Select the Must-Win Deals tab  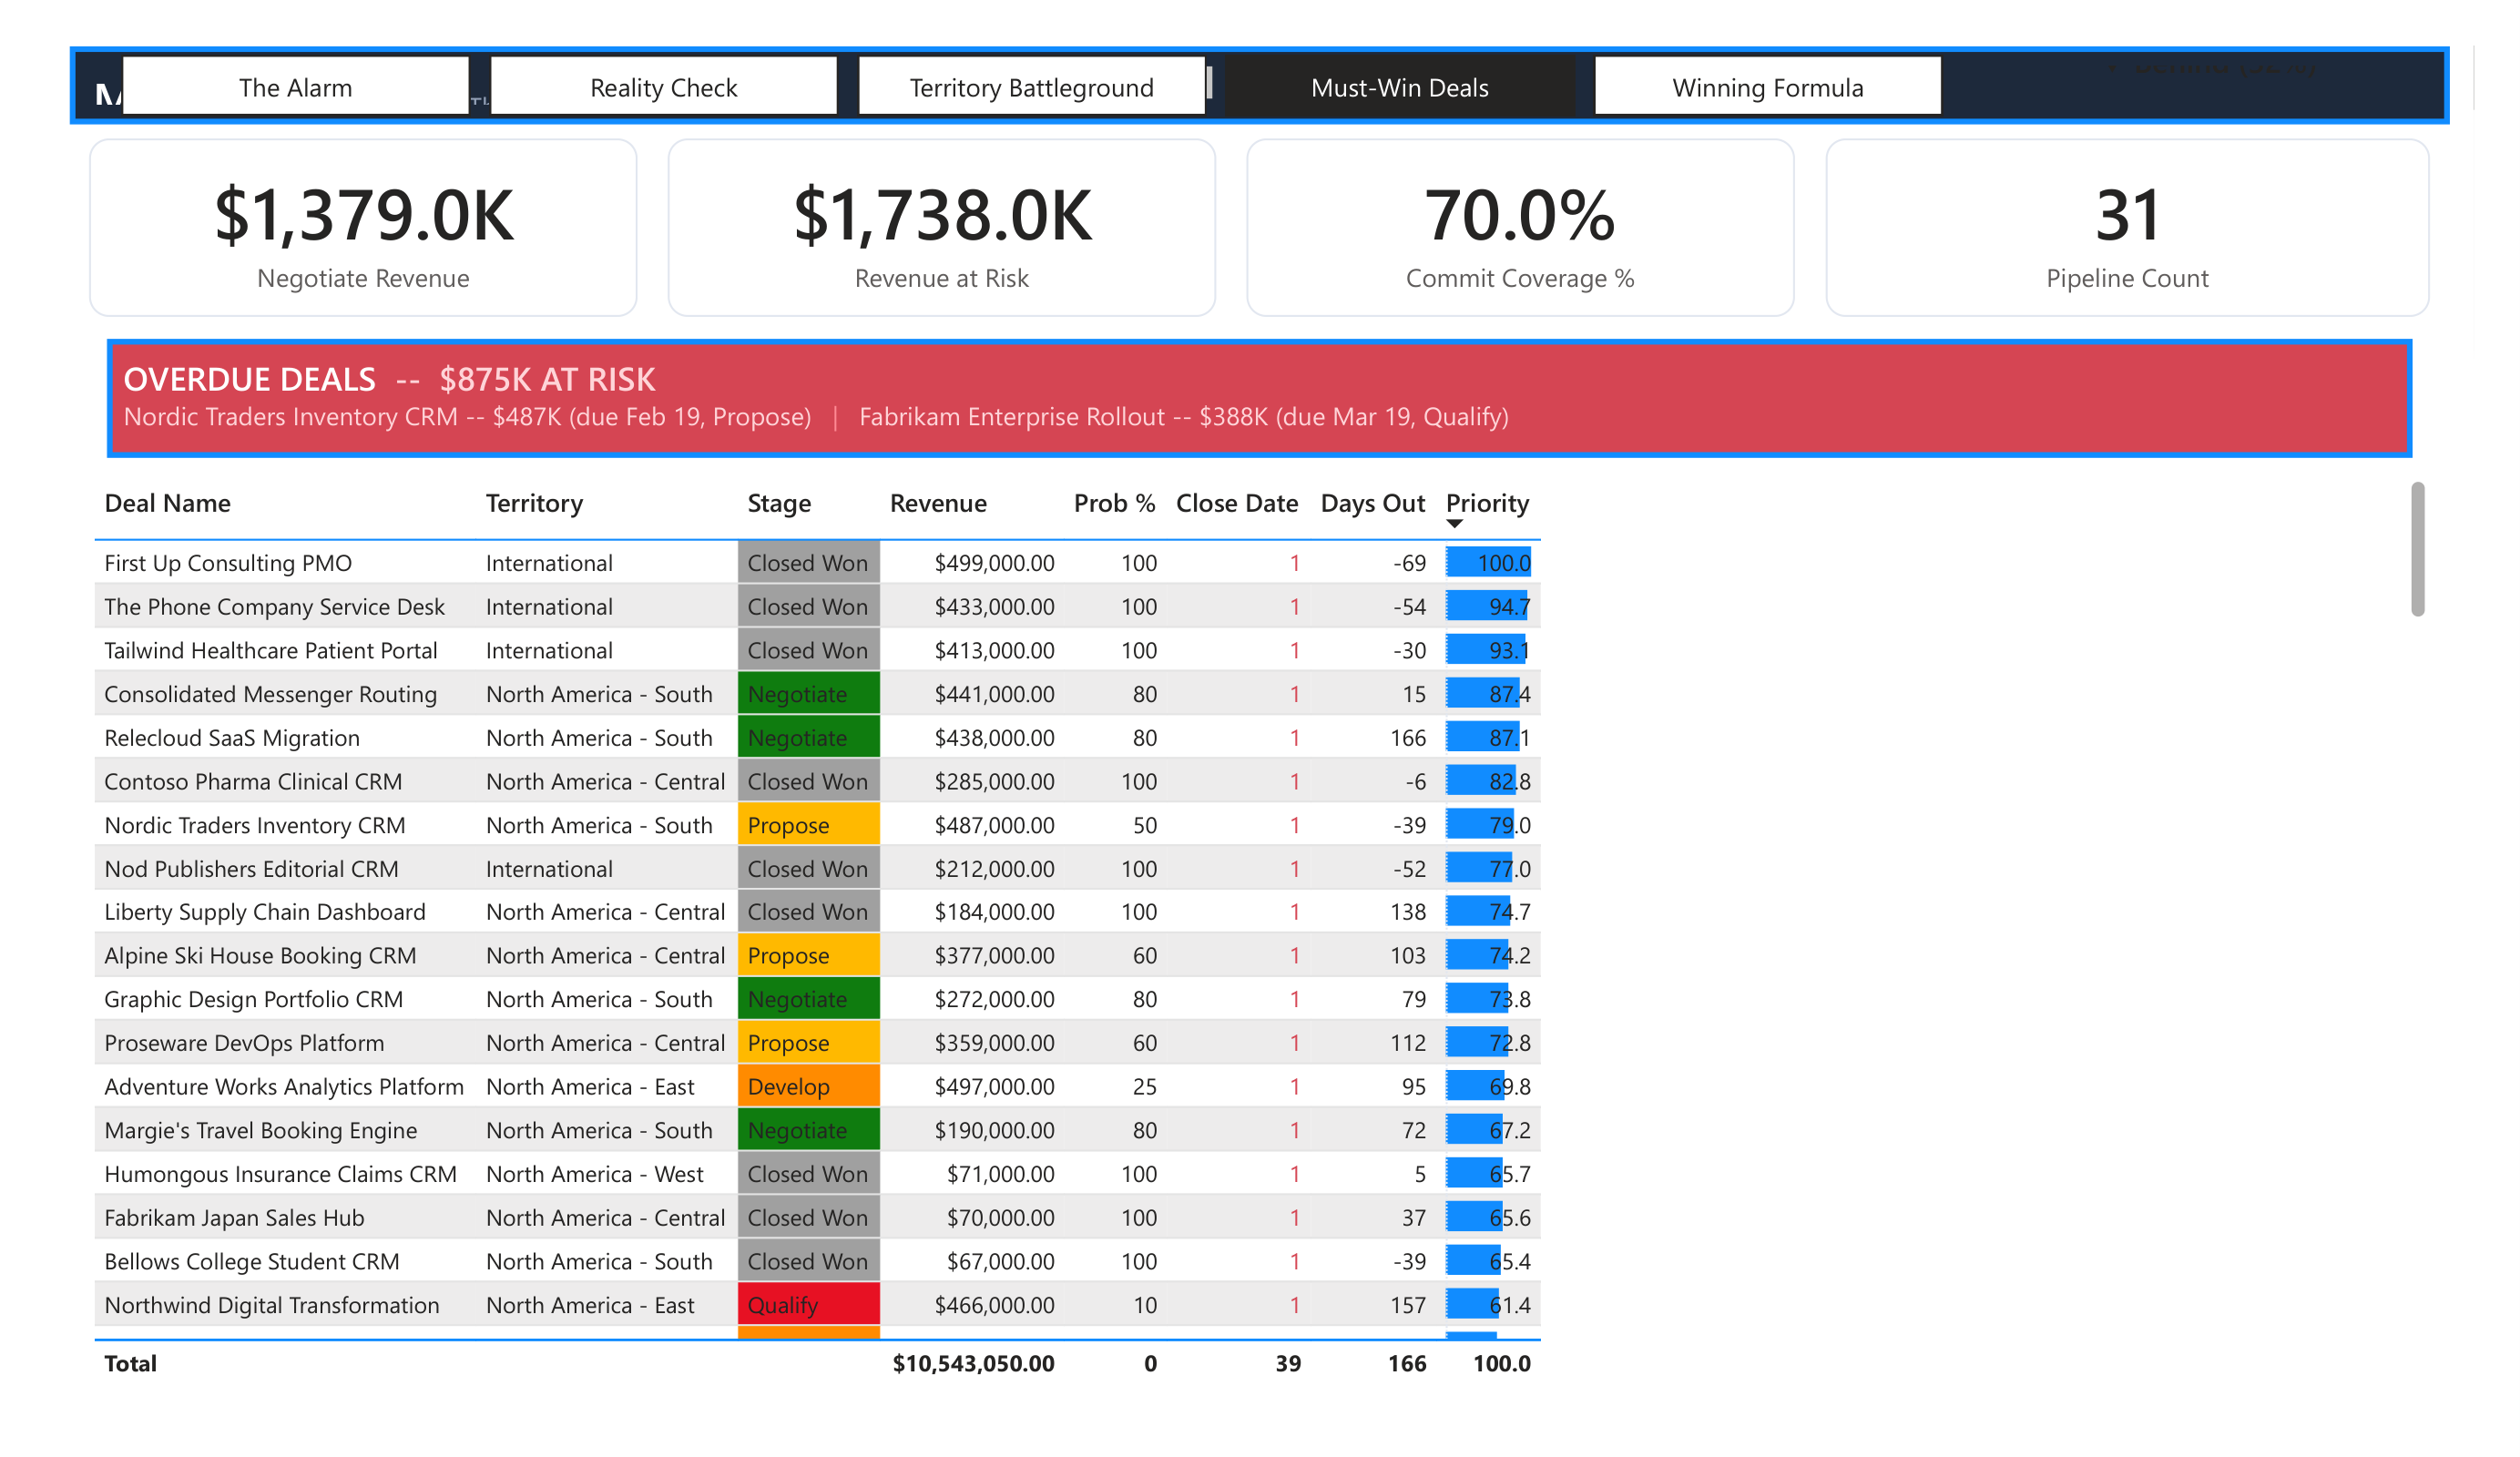[1399, 87]
